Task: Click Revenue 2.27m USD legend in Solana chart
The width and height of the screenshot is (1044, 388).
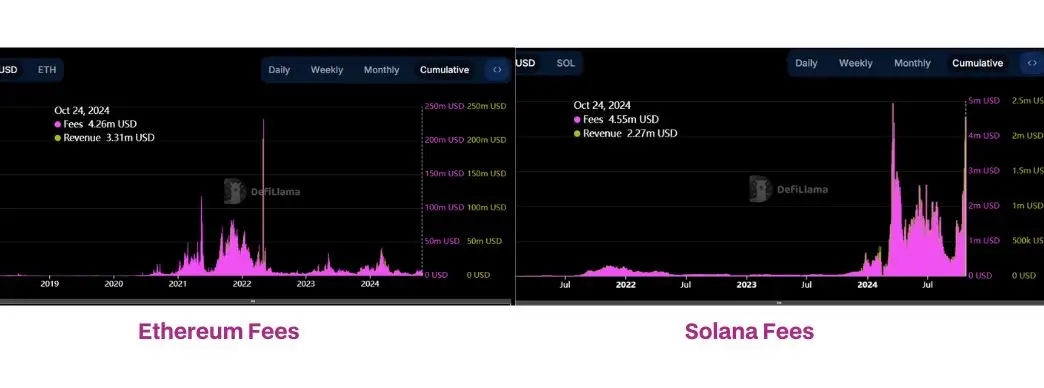Action: click(625, 133)
